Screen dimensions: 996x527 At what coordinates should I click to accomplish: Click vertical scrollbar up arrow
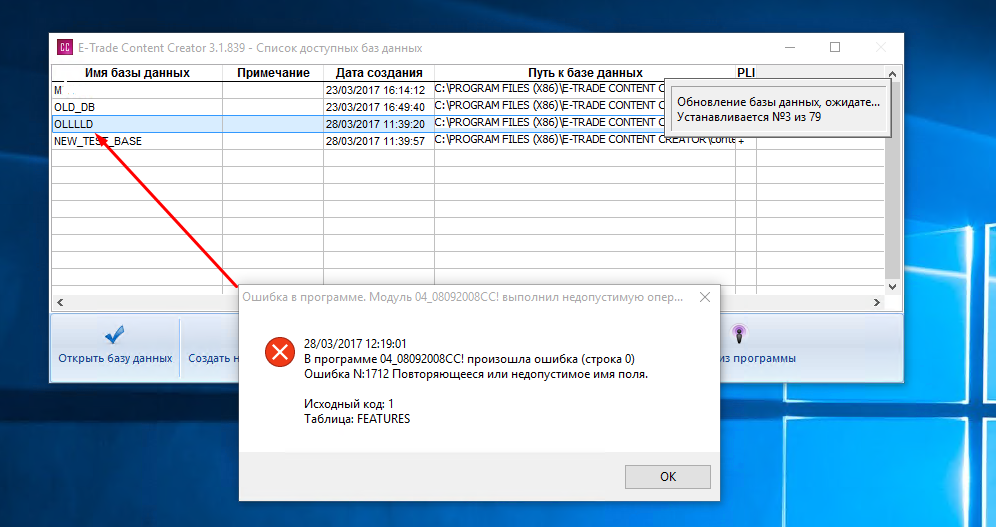click(x=892, y=74)
